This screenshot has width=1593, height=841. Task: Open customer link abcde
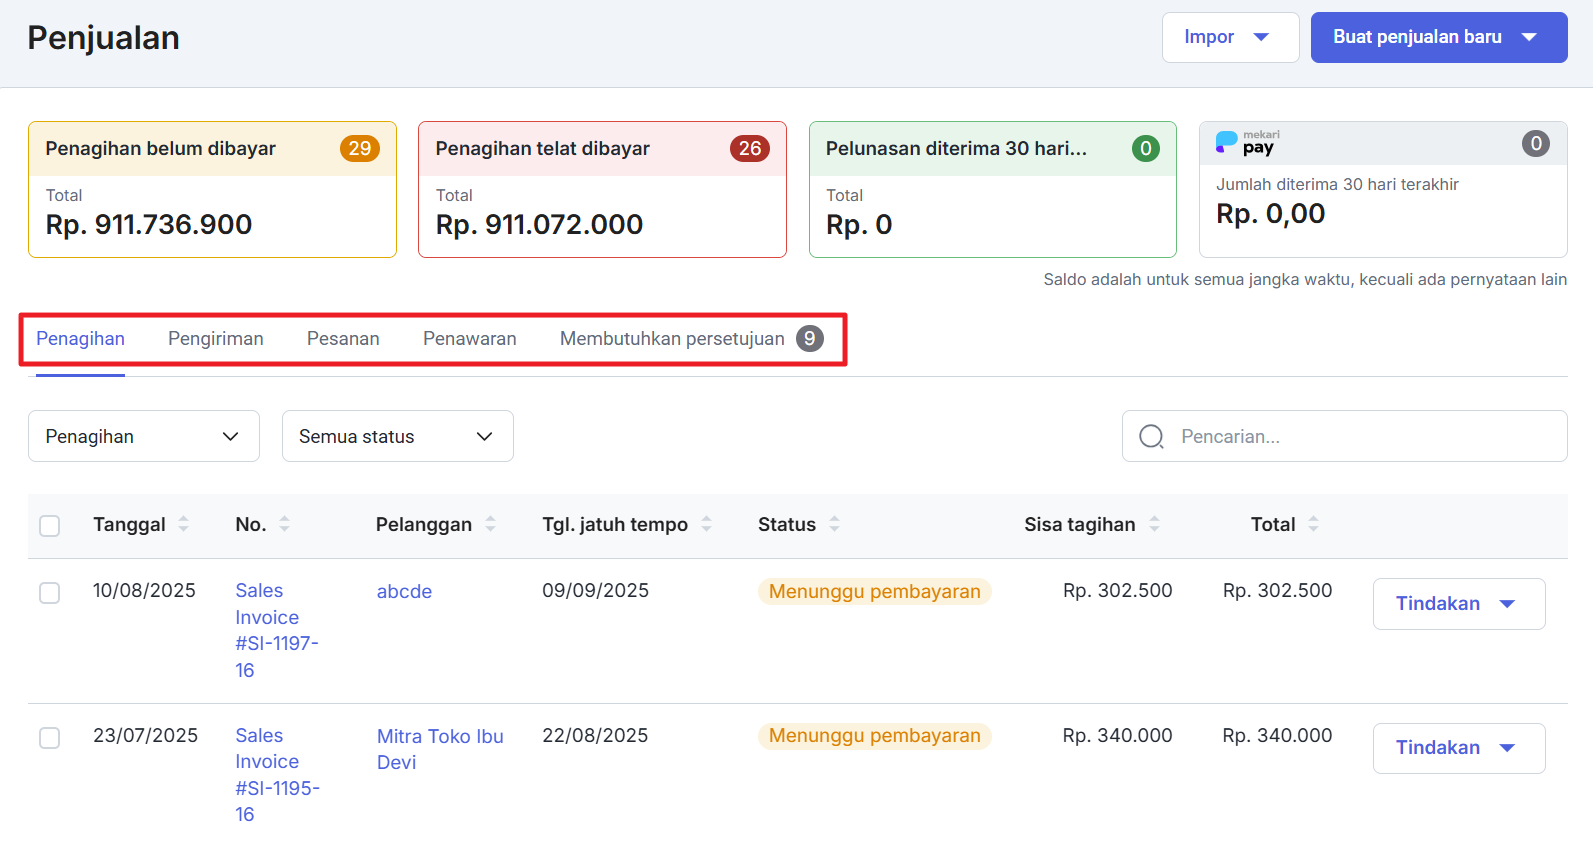(404, 592)
